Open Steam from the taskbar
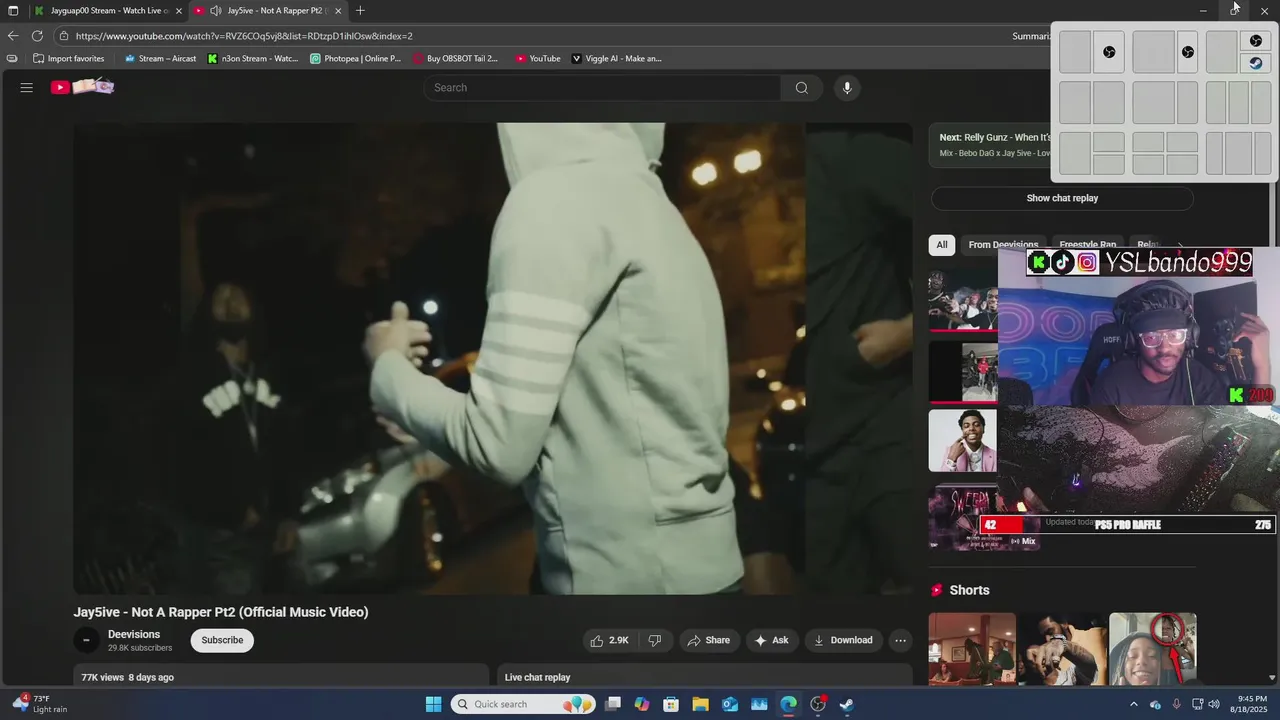Image resolution: width=1280 pixels, height=720 pixels. click(x=847, y=704)
